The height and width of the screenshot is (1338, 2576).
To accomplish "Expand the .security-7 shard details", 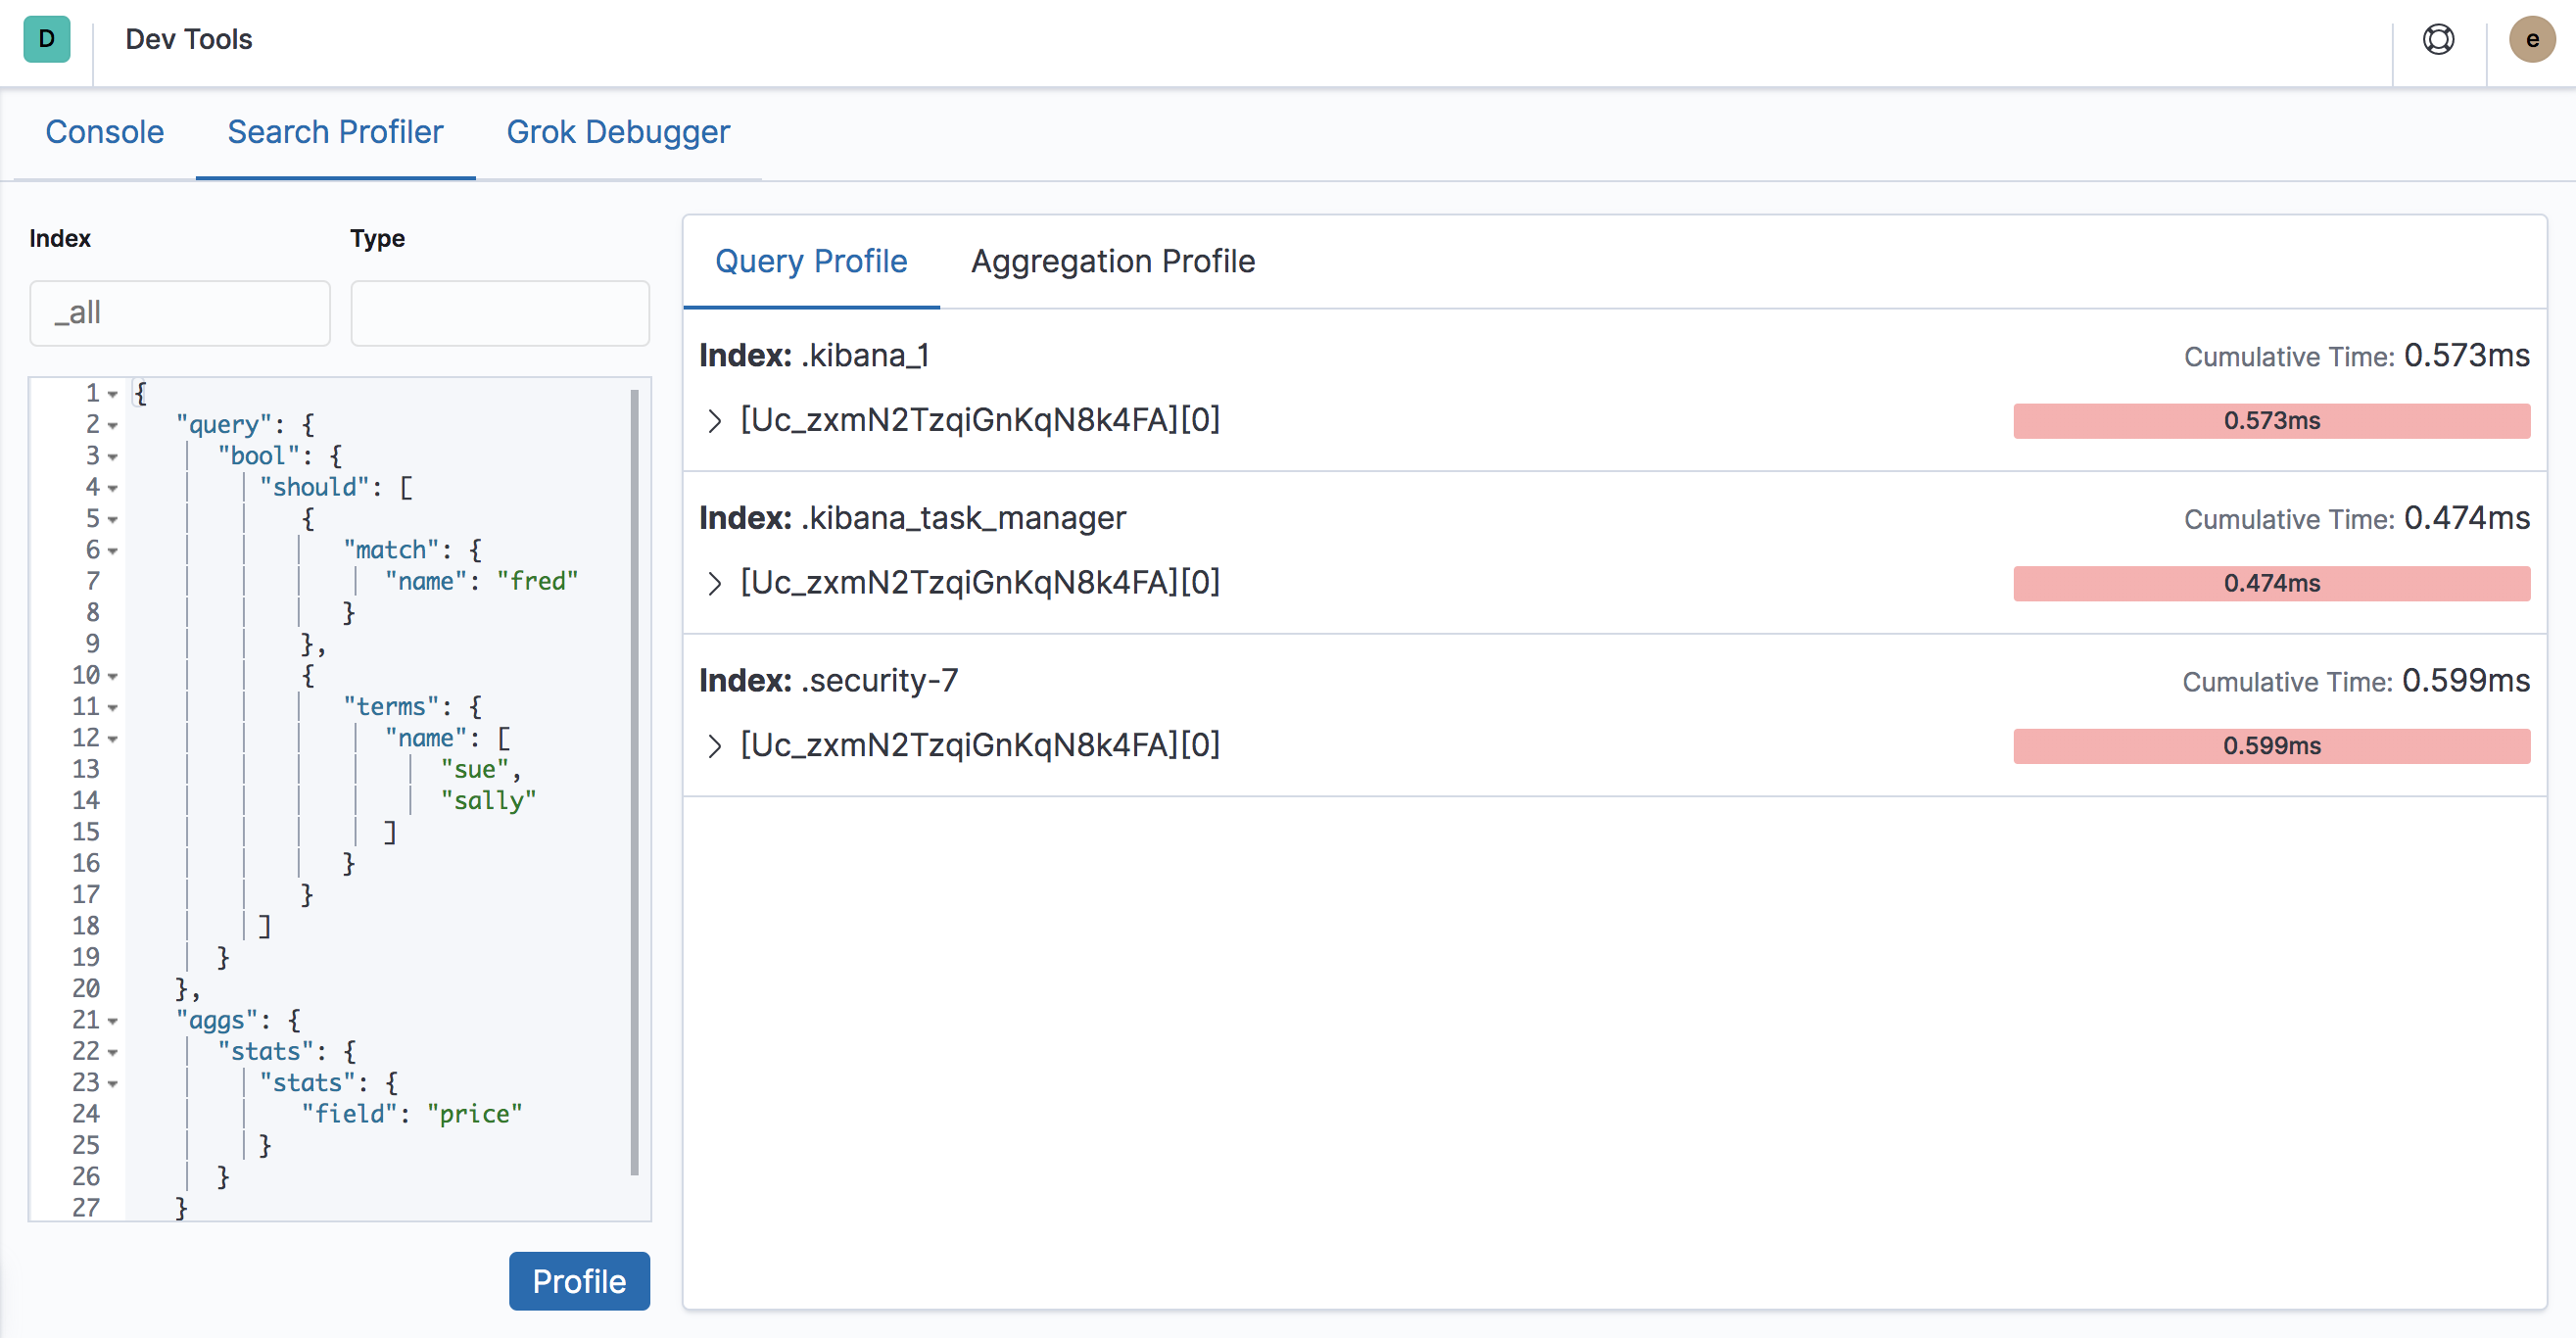I will (x=714, y=745).
